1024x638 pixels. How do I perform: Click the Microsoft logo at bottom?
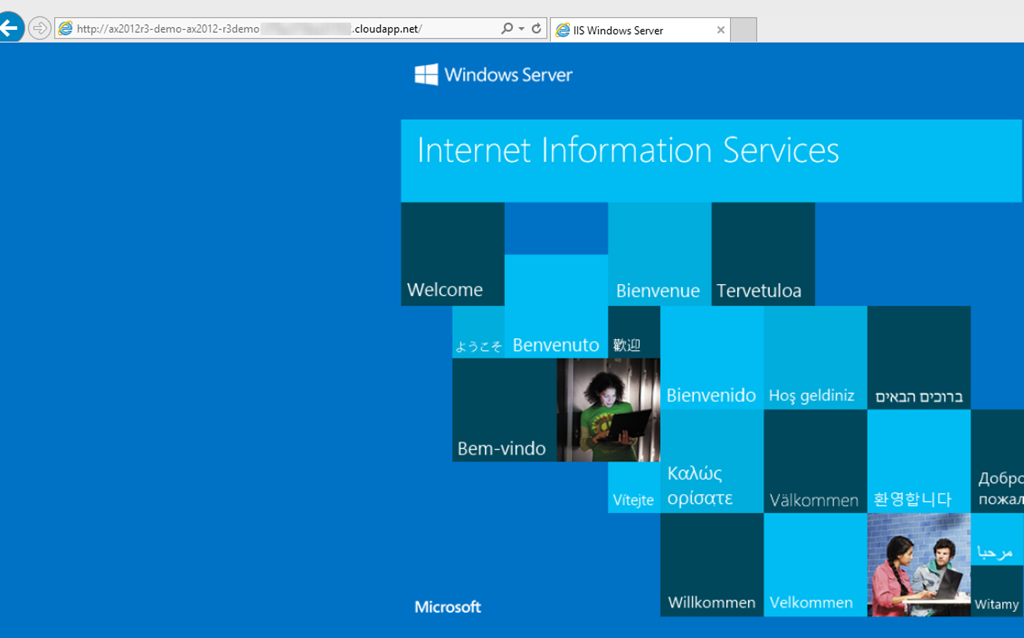click(447, 606)
